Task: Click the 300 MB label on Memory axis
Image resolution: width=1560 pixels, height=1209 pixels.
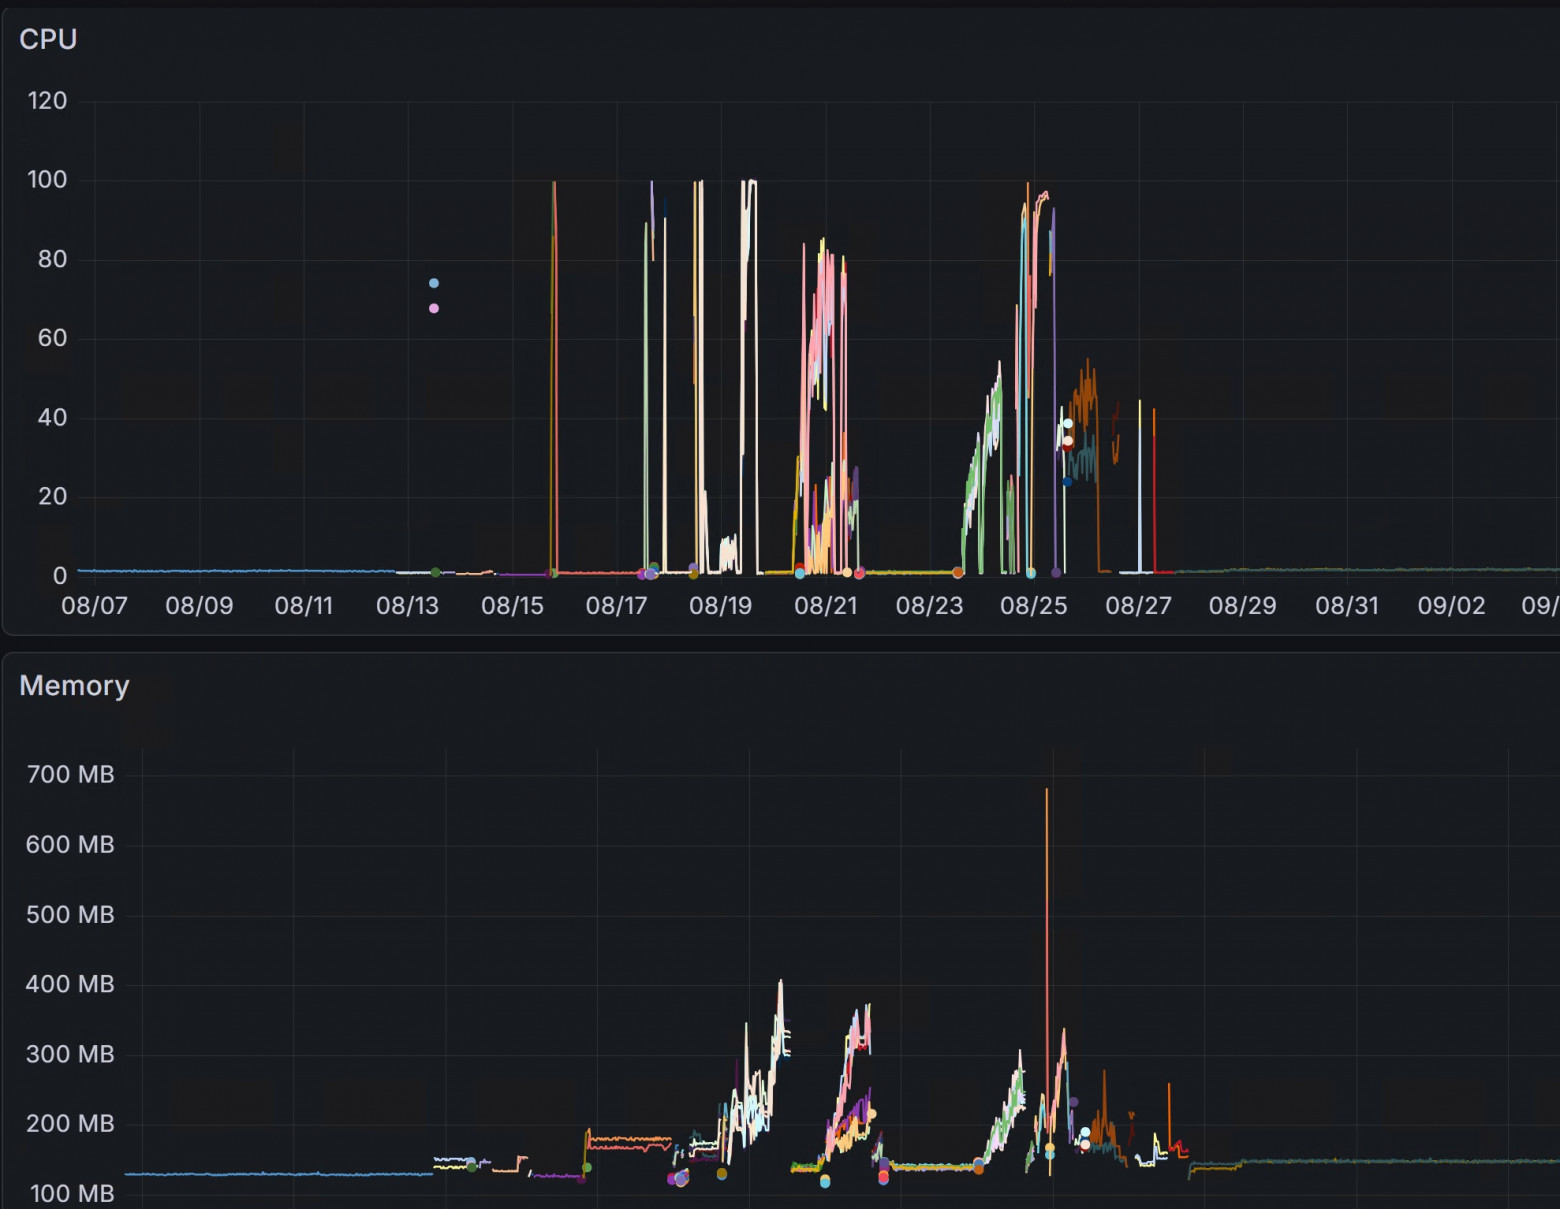Action: tap(70, 1054)
